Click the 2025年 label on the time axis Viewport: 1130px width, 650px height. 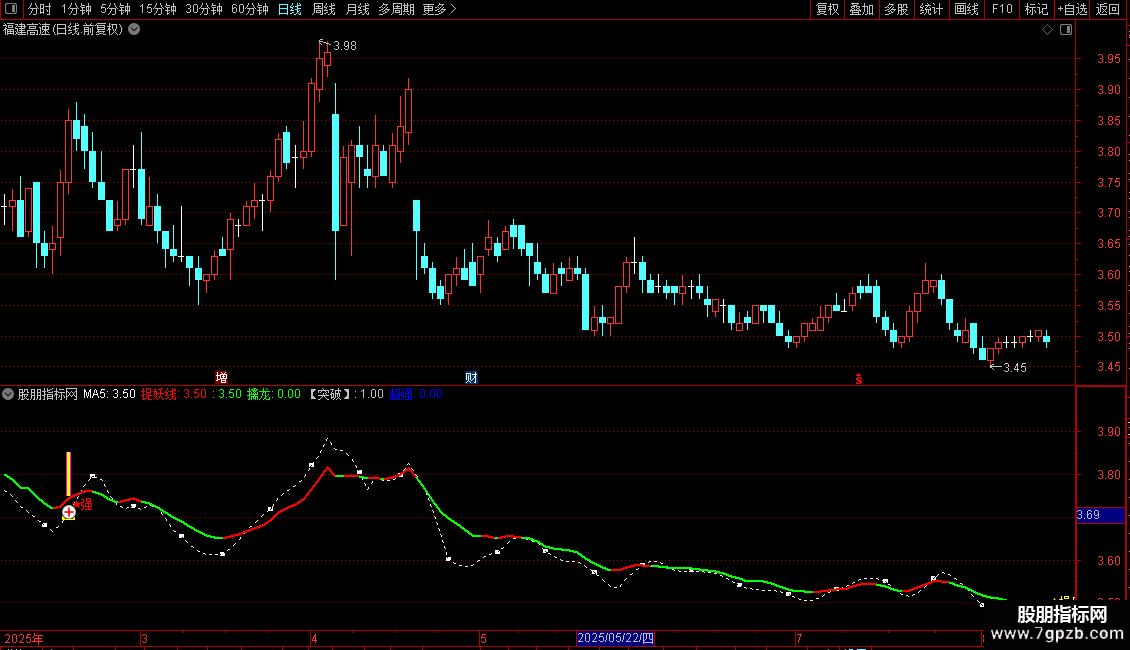24,638
